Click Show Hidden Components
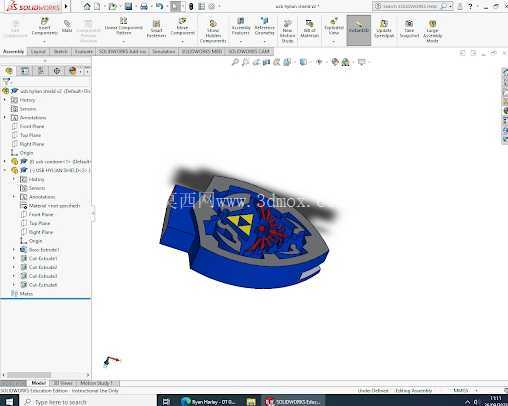This screenshot has width=508, height=406. coord(213,31)
